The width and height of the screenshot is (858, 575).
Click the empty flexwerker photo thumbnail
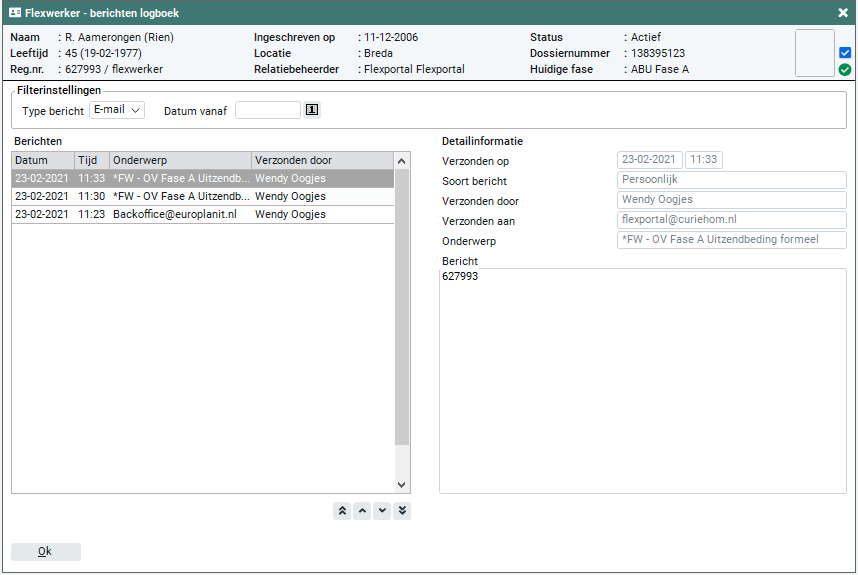(814, 53)
